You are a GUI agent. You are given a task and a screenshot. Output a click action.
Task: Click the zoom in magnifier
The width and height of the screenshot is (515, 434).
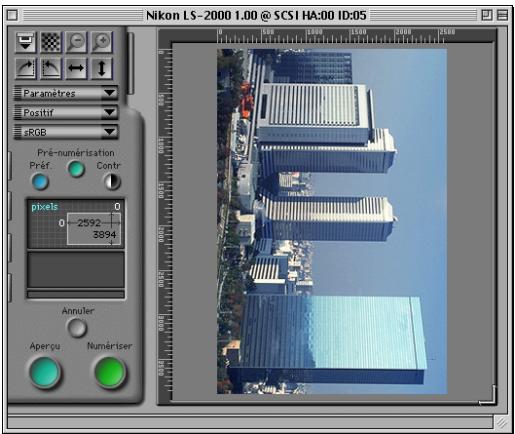click(x=102, y=42)
